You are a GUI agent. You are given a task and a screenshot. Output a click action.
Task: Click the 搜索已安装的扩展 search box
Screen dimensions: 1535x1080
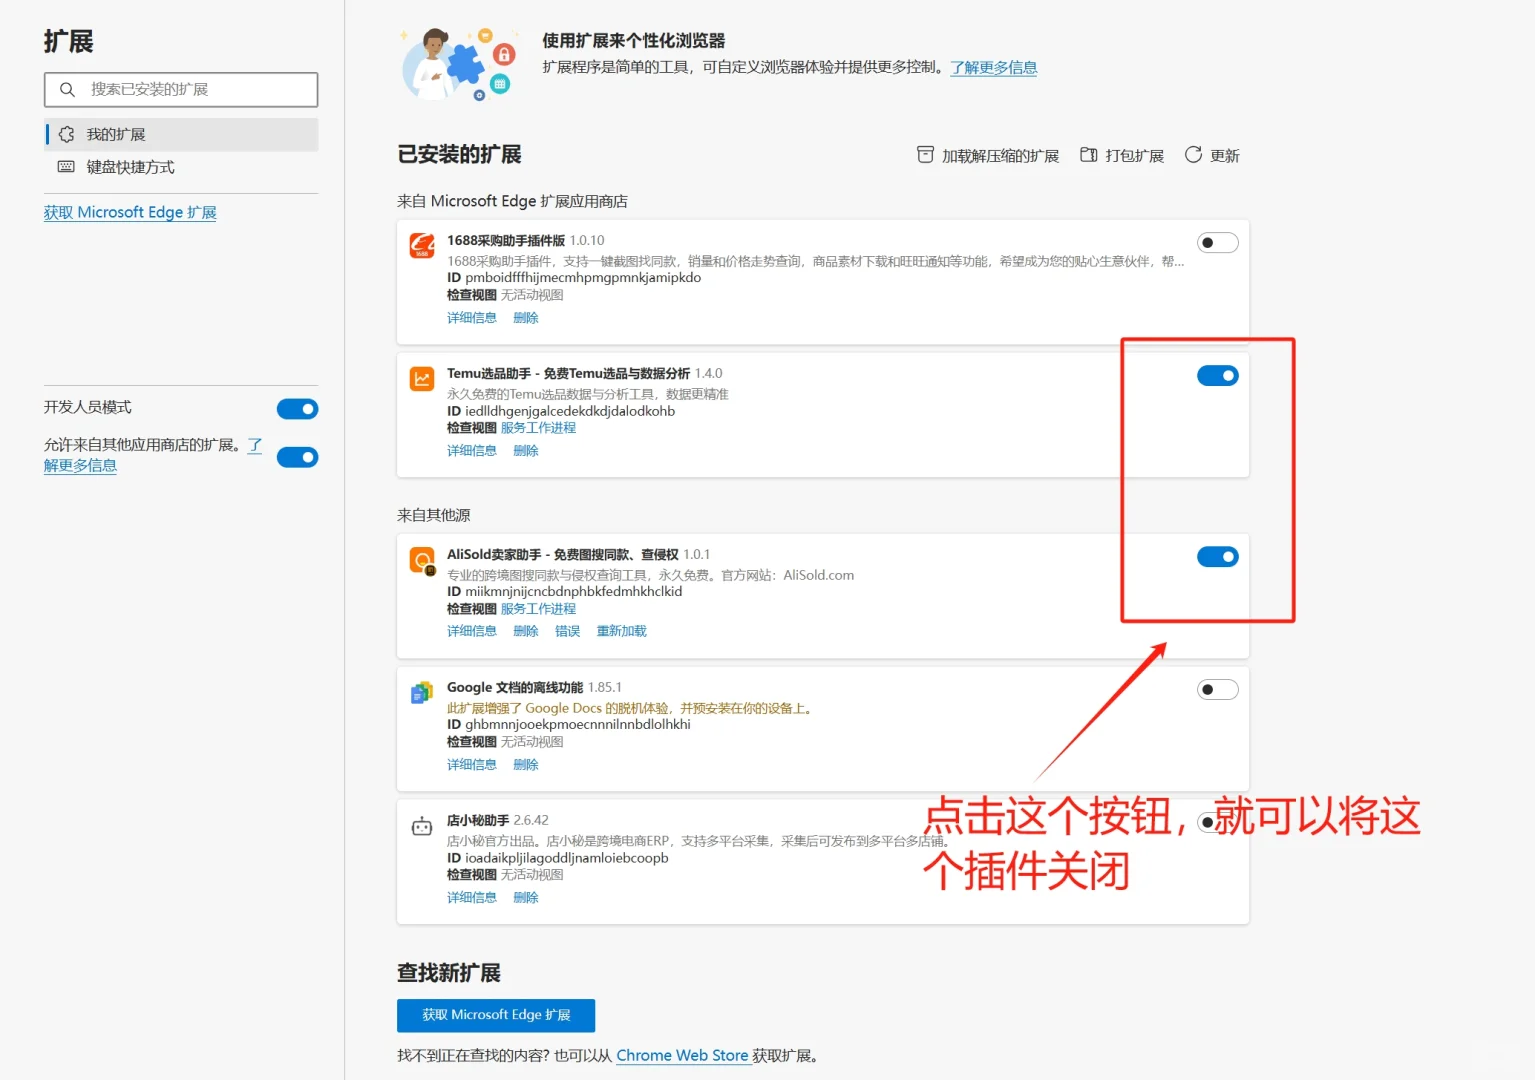coord(180,89)
